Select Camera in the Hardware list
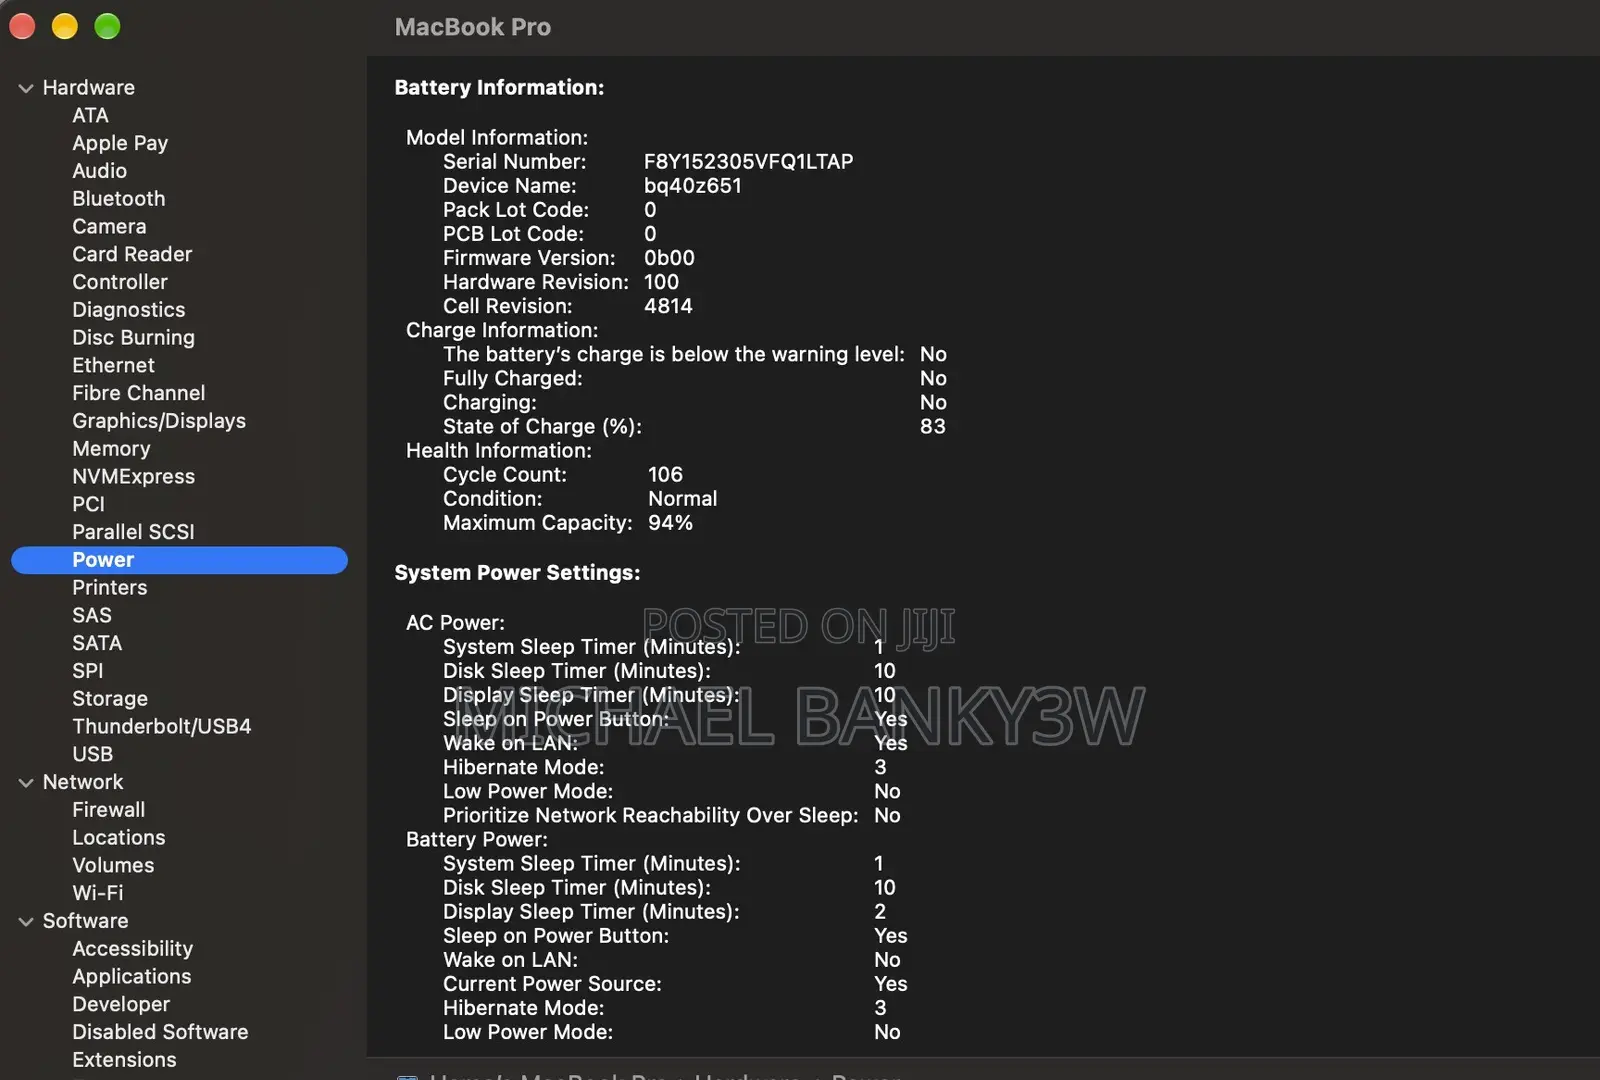This screenshot has height=1080, width=1600. (x=109, y=227)
